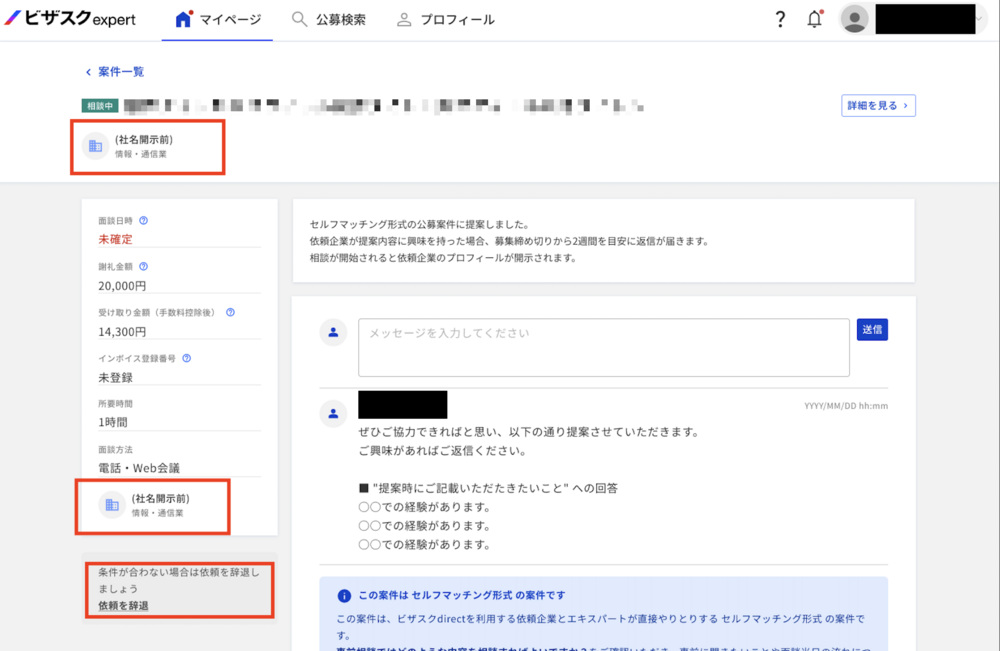Click the 送信 send button
Screen dimensions: 1000x651
pyautogui.click(x=872, y=330)
